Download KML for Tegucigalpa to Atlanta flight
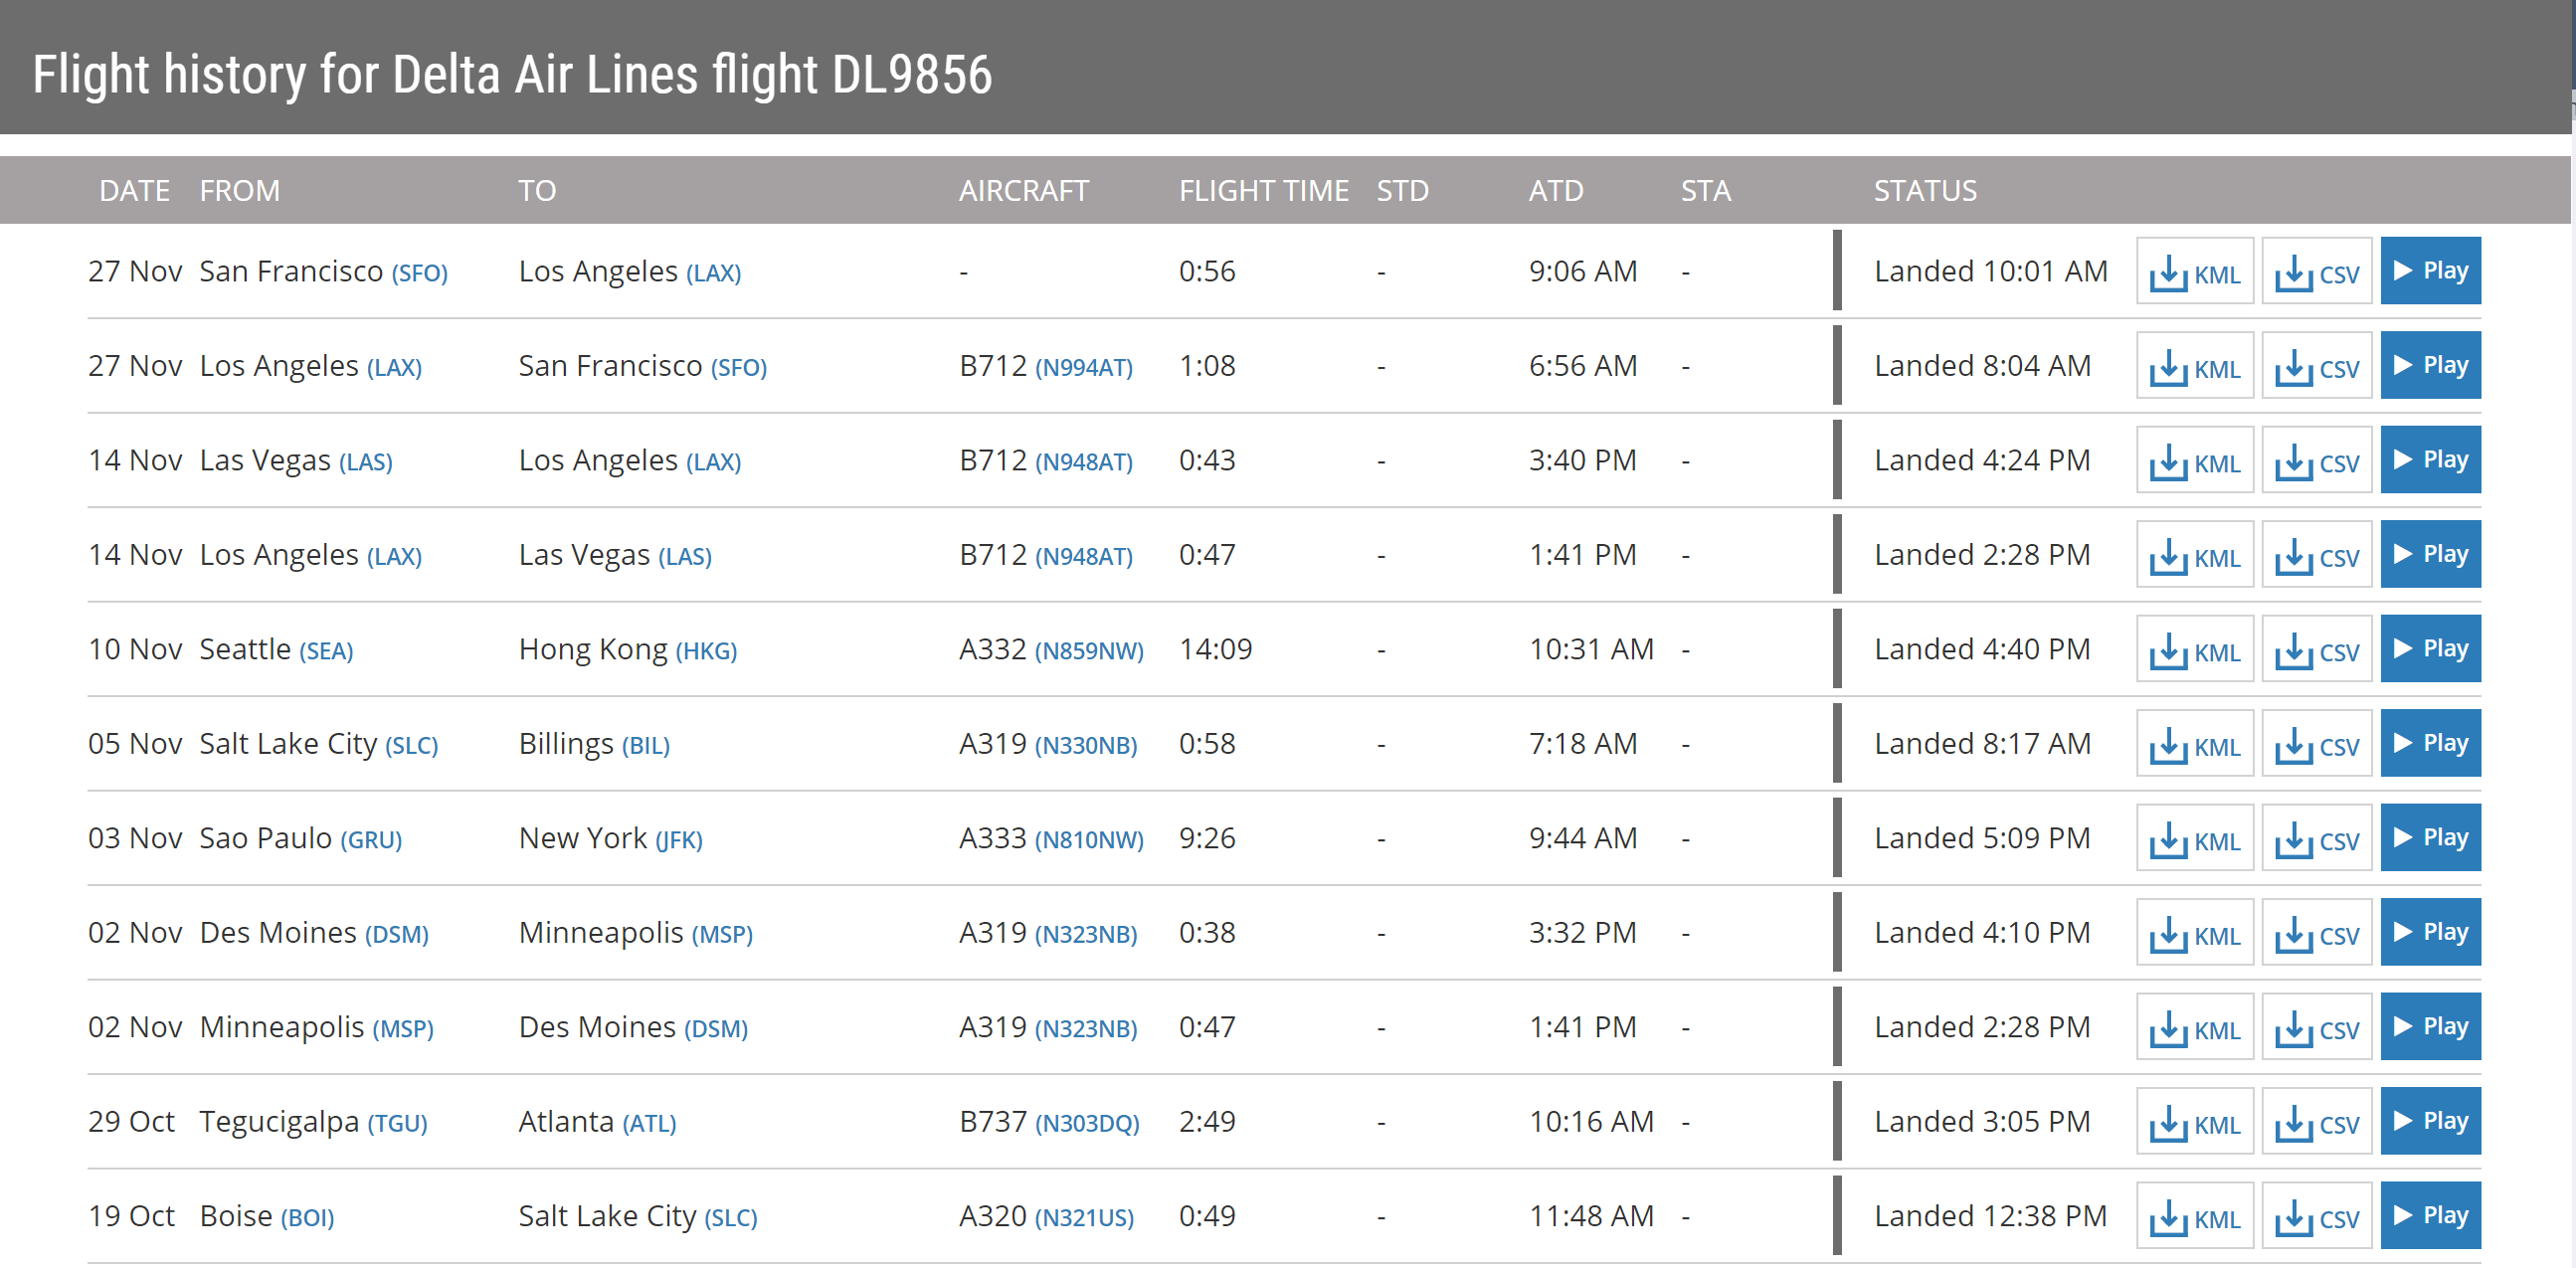The width and height of the screenshot is (2576, 1268). click(x=2194, y=1122)
